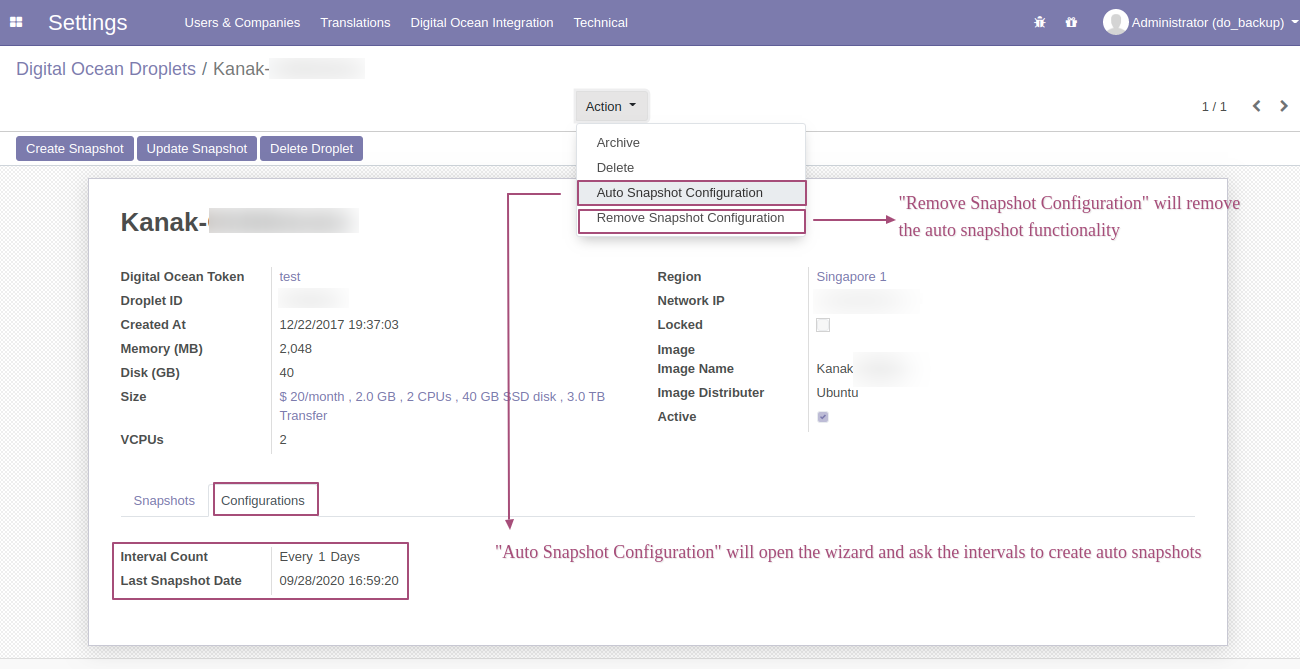This screenshot has width=1300, height=669.
Task: Click Create Snapshot button
Action: [75, 148]
